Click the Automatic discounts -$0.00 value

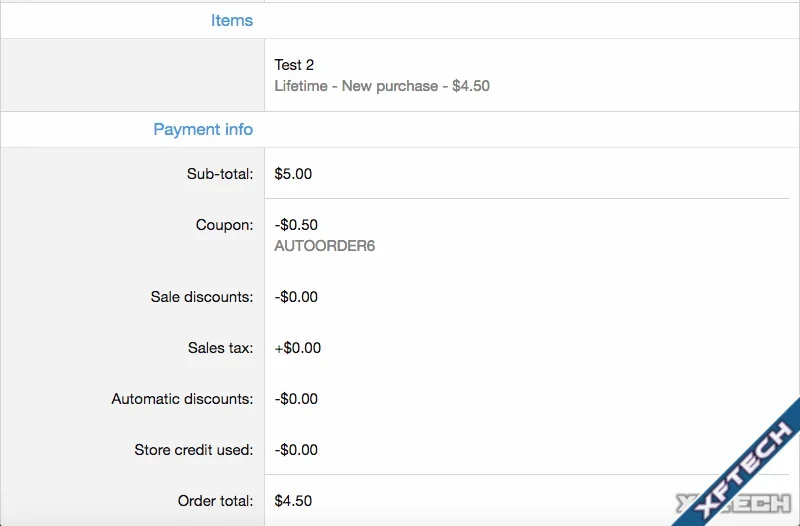tap(296, 399)
